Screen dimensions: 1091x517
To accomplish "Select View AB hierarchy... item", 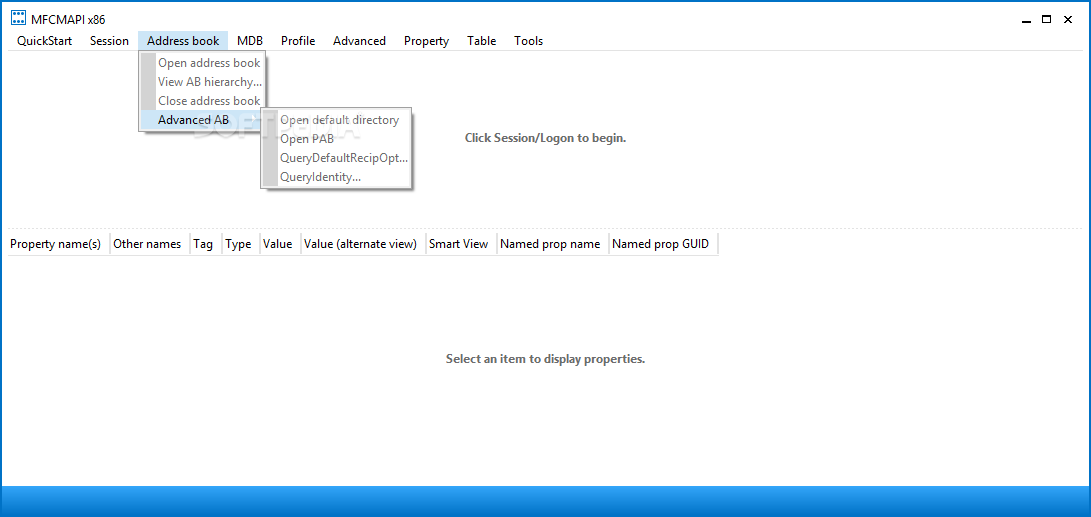I will [x=202, y=81].
